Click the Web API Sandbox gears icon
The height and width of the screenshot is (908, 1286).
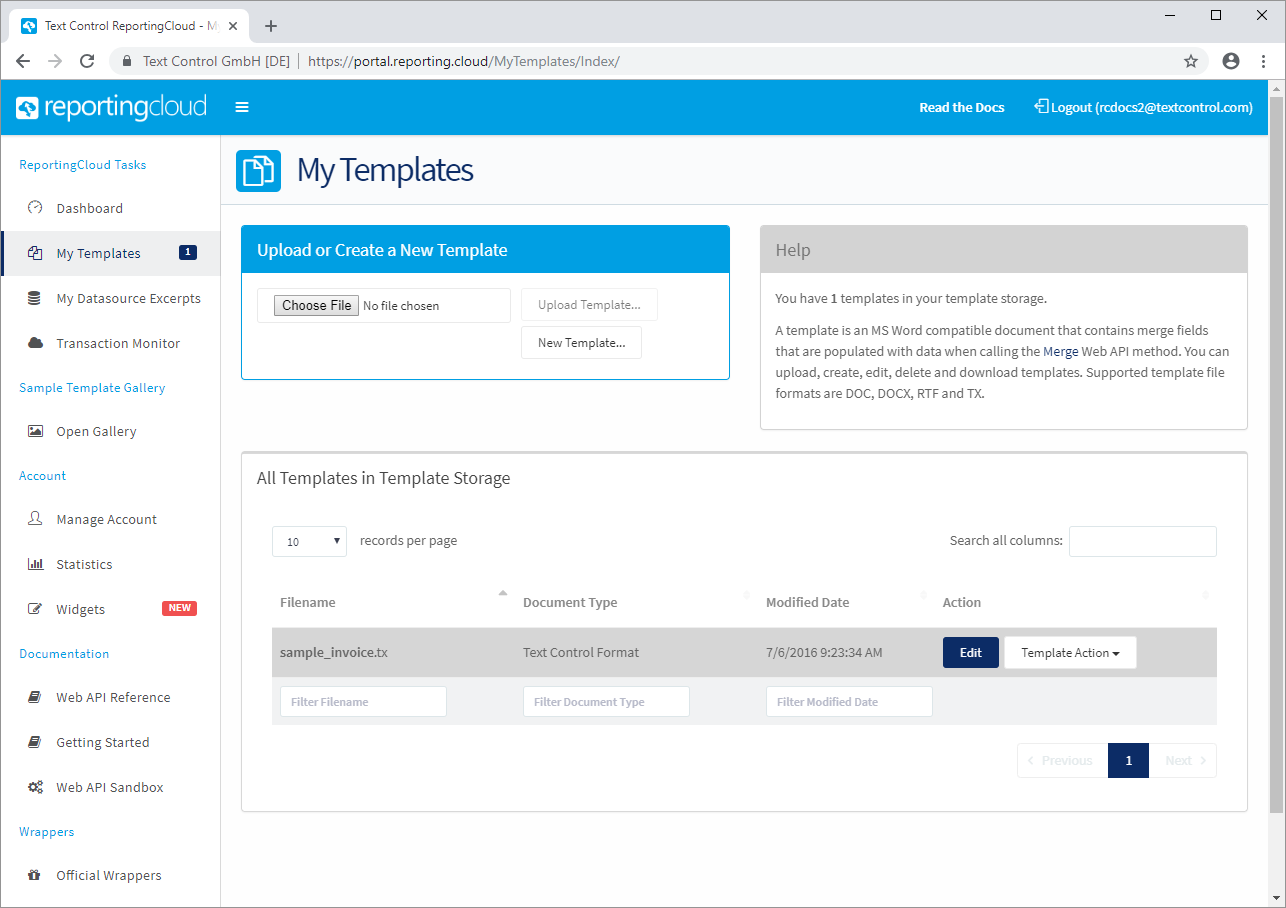tap(35, 787)
